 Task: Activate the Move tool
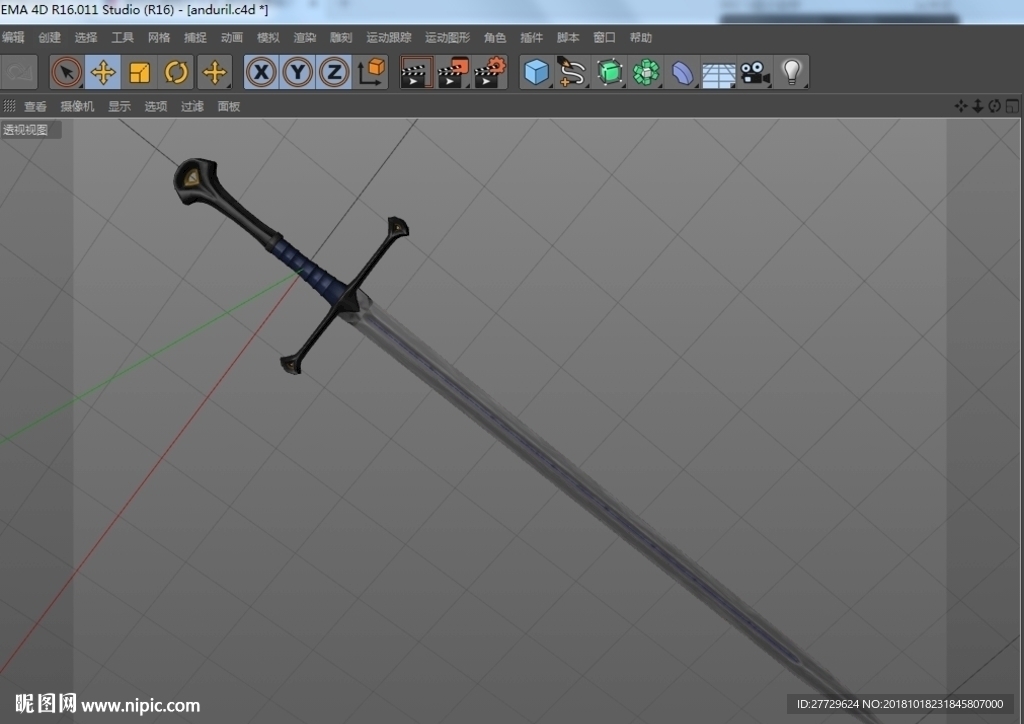point(103,72)
